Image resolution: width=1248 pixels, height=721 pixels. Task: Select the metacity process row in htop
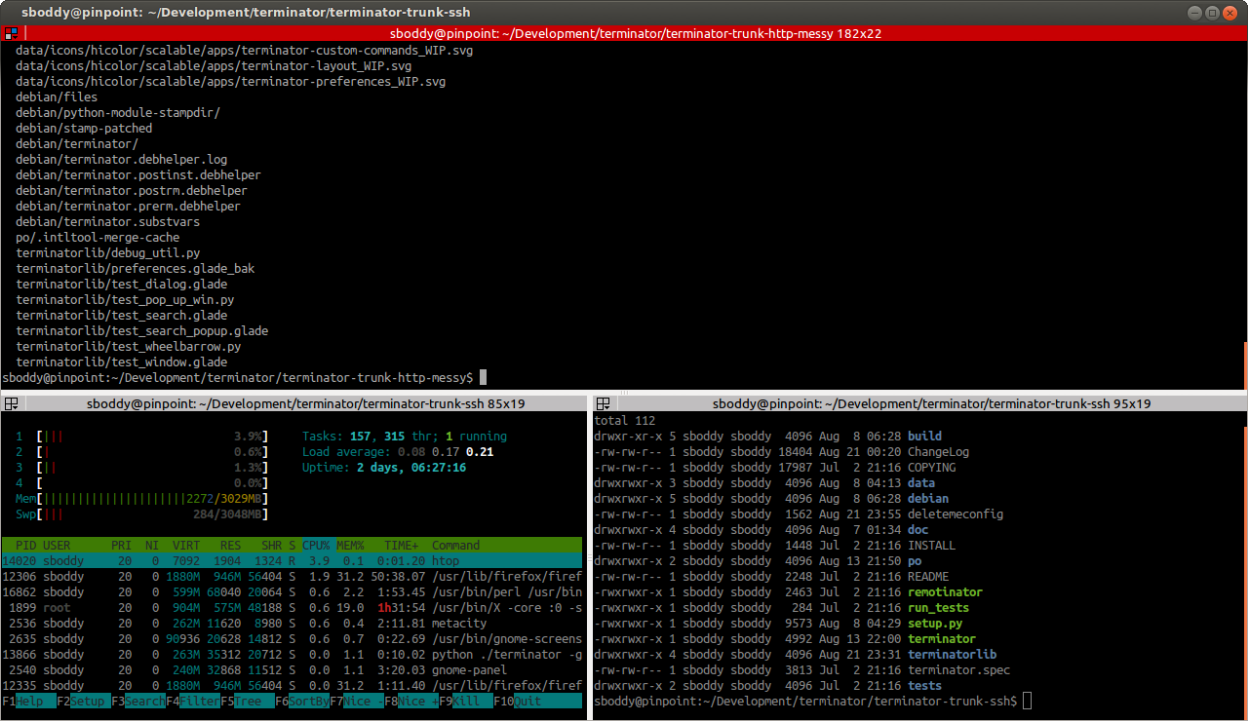290,624
